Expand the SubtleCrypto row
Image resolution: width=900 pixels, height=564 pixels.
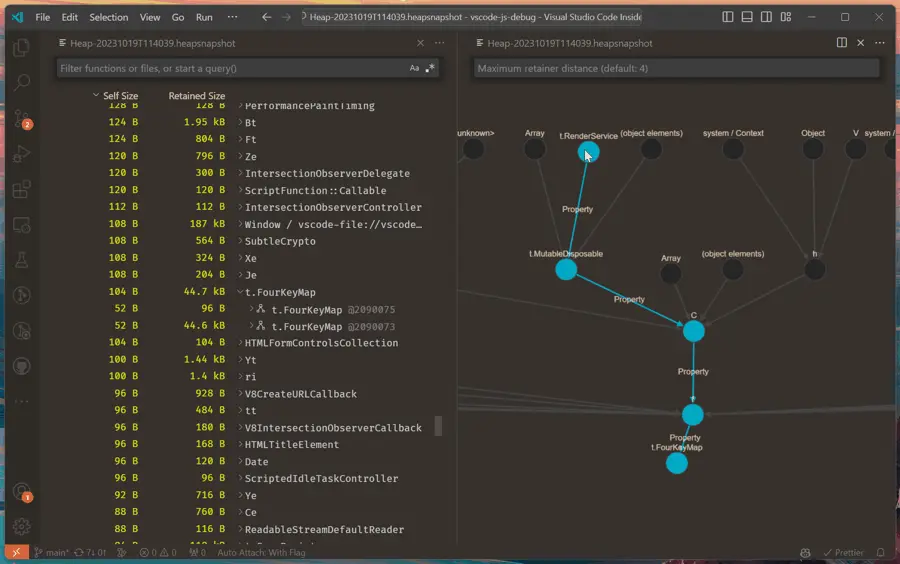(240, 241)
